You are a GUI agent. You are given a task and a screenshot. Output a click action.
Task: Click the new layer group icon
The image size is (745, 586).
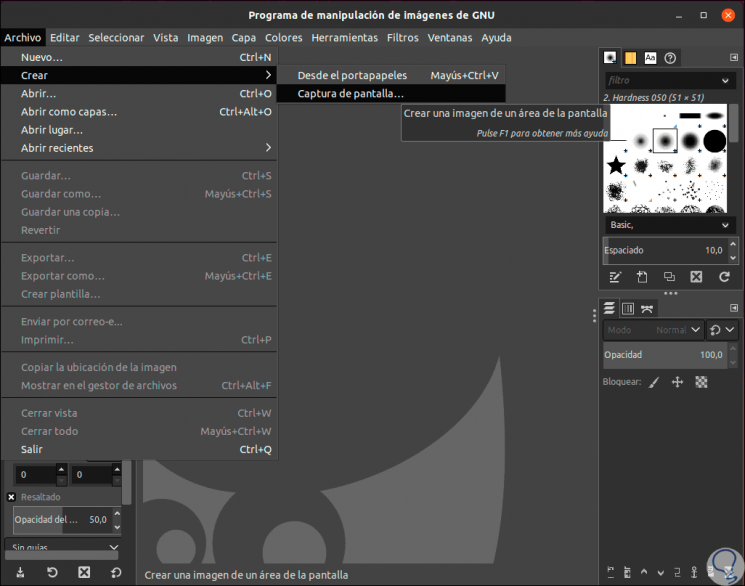627,572
